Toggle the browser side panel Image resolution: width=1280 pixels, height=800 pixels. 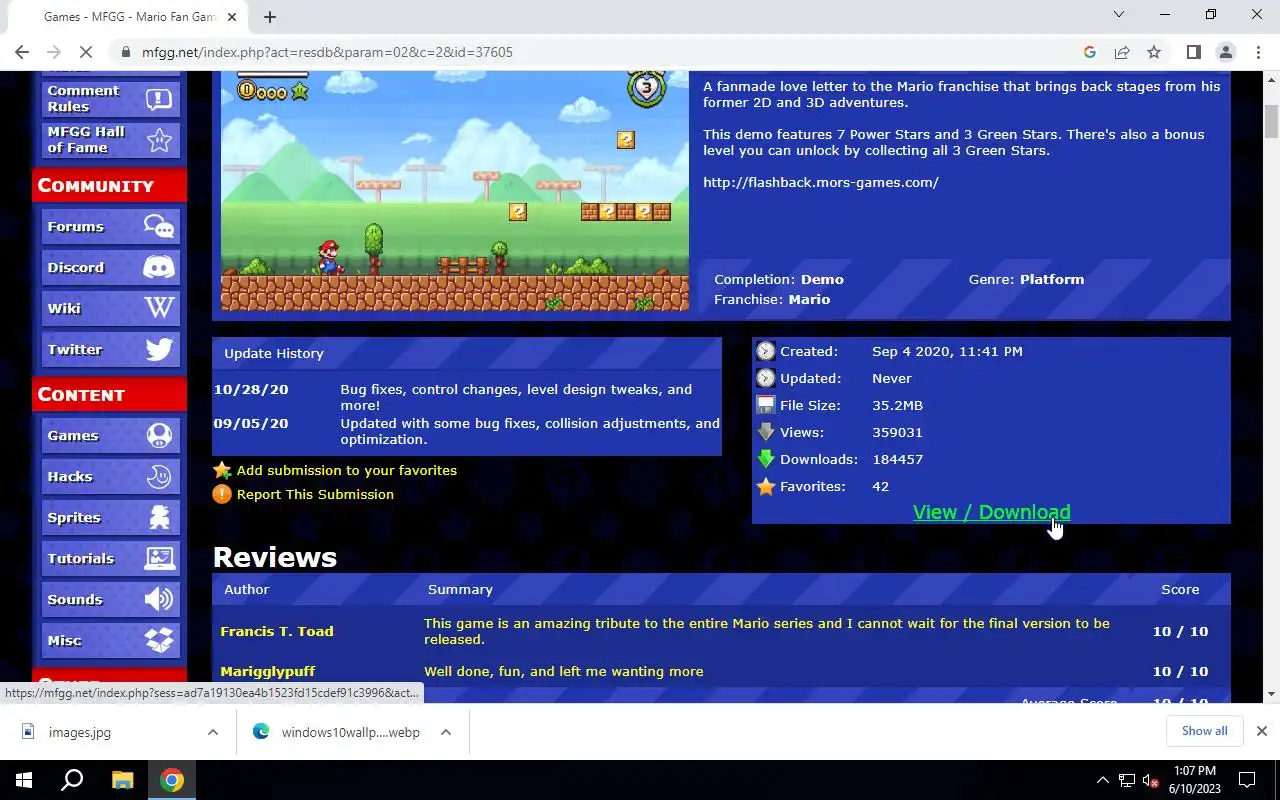[1193, 52]
